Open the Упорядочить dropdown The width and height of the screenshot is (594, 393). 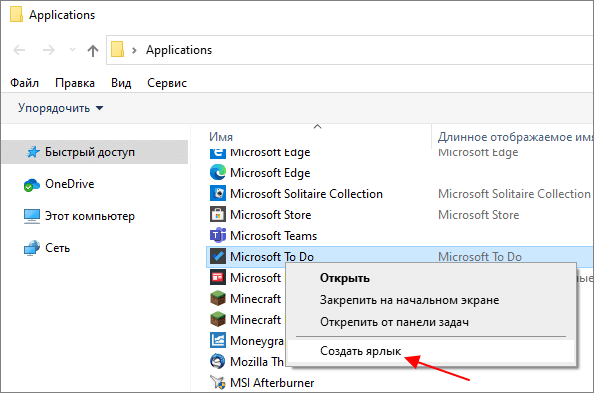click(x=61, y=108)
